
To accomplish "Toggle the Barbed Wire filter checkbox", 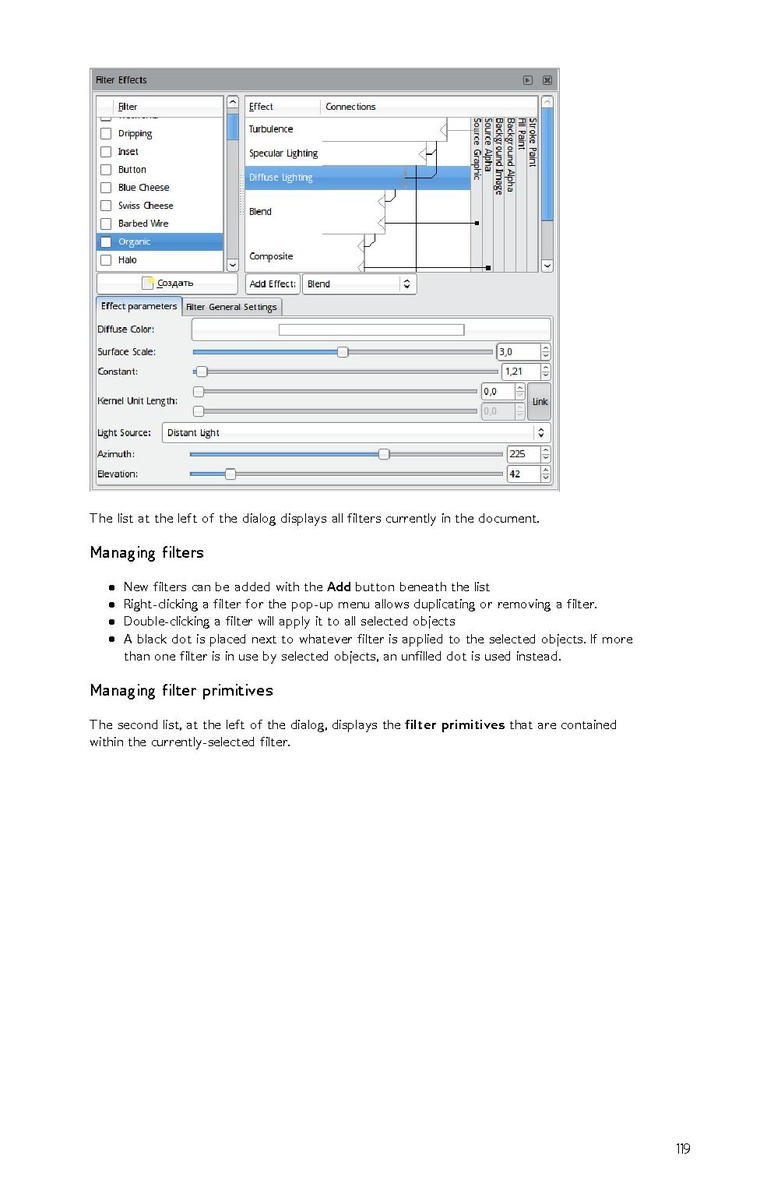I will tap(106, 224).
